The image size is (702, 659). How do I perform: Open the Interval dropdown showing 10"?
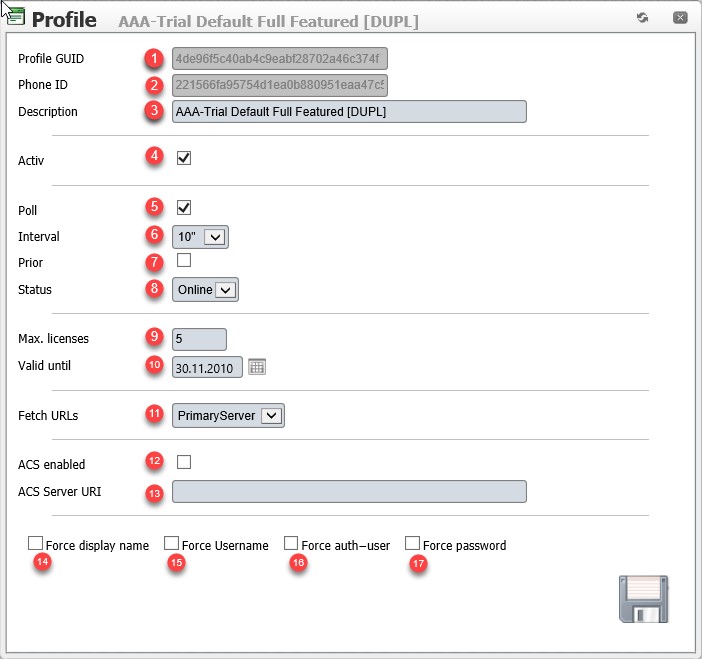[x=200, y=237]
